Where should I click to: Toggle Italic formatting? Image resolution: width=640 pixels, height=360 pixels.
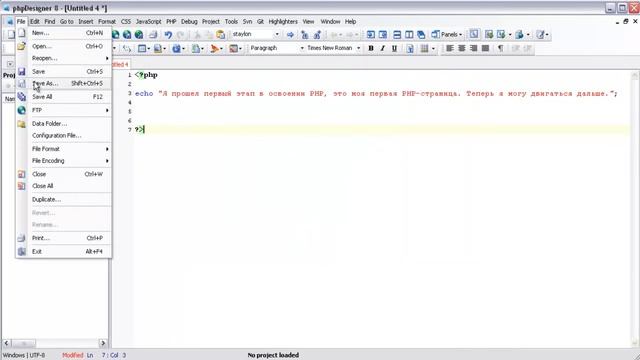(382, 48)
